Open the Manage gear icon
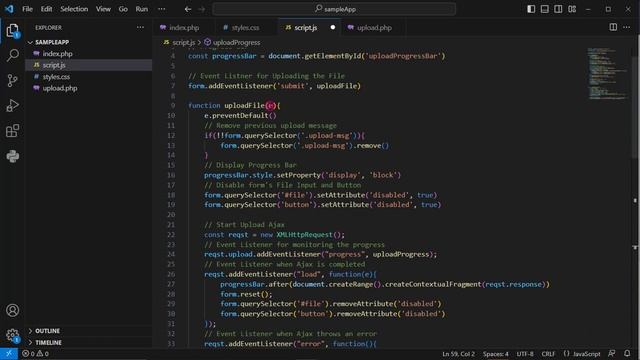Image resolution: width=640 pixels, height=360 pixels. pos(12,336)
